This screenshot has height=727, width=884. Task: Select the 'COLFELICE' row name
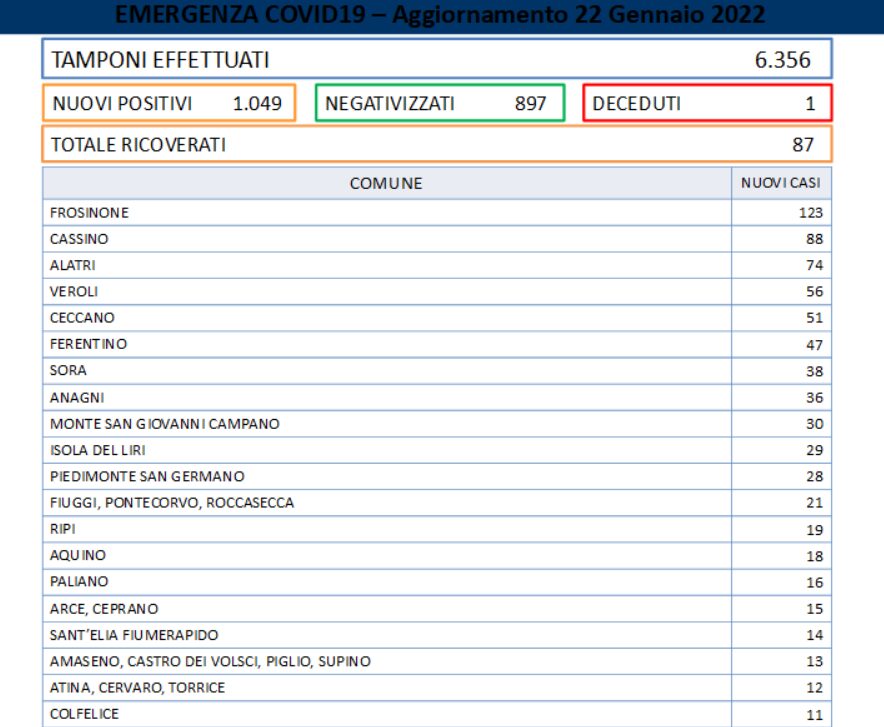coord(85,714)
